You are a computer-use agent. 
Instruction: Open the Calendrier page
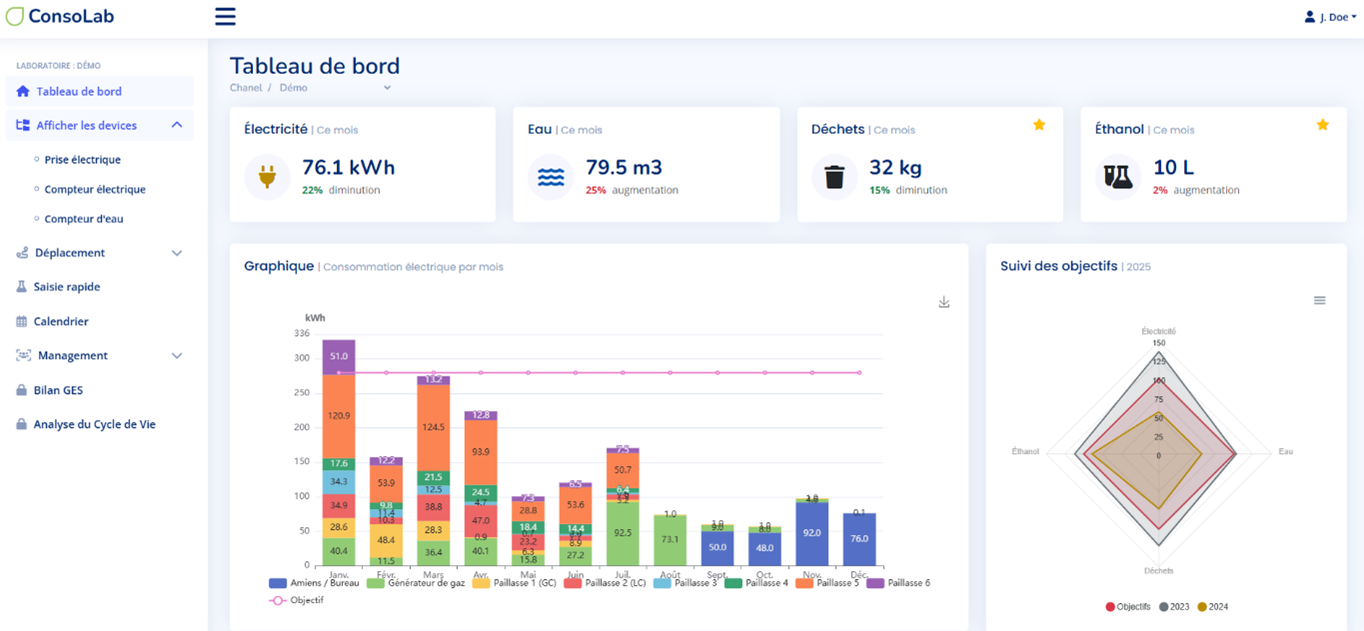pos(61,322)
